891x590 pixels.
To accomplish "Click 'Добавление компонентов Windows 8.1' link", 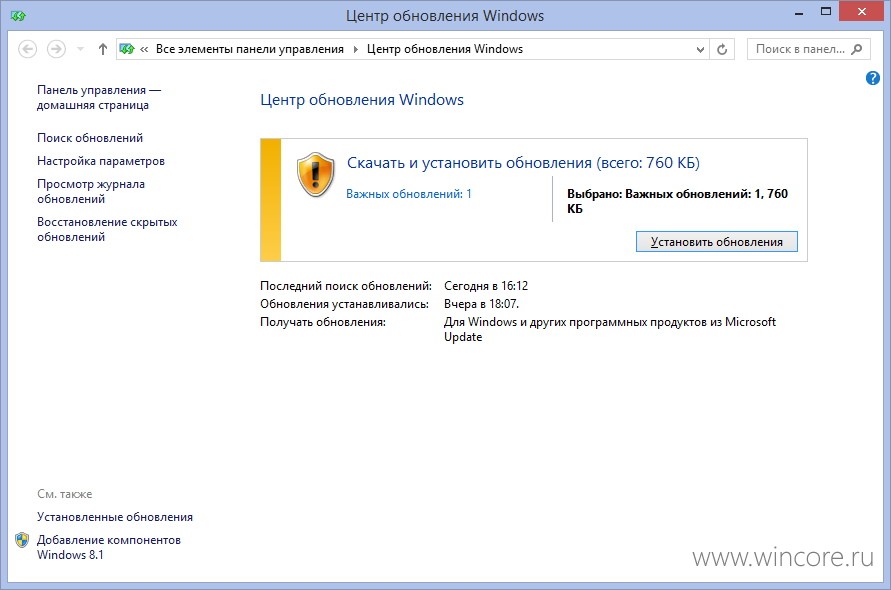I will click(x=109, y=547).
